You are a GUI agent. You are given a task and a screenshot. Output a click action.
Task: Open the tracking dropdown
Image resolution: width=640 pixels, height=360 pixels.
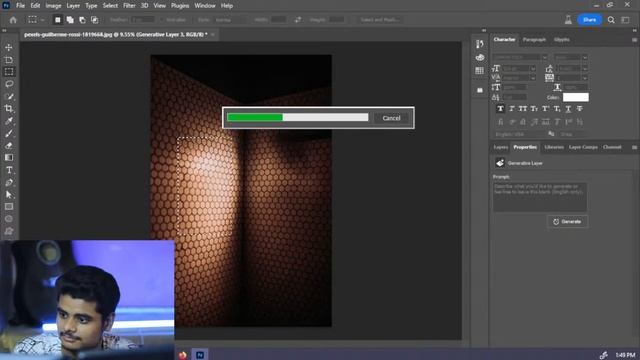tap(585, 78)
